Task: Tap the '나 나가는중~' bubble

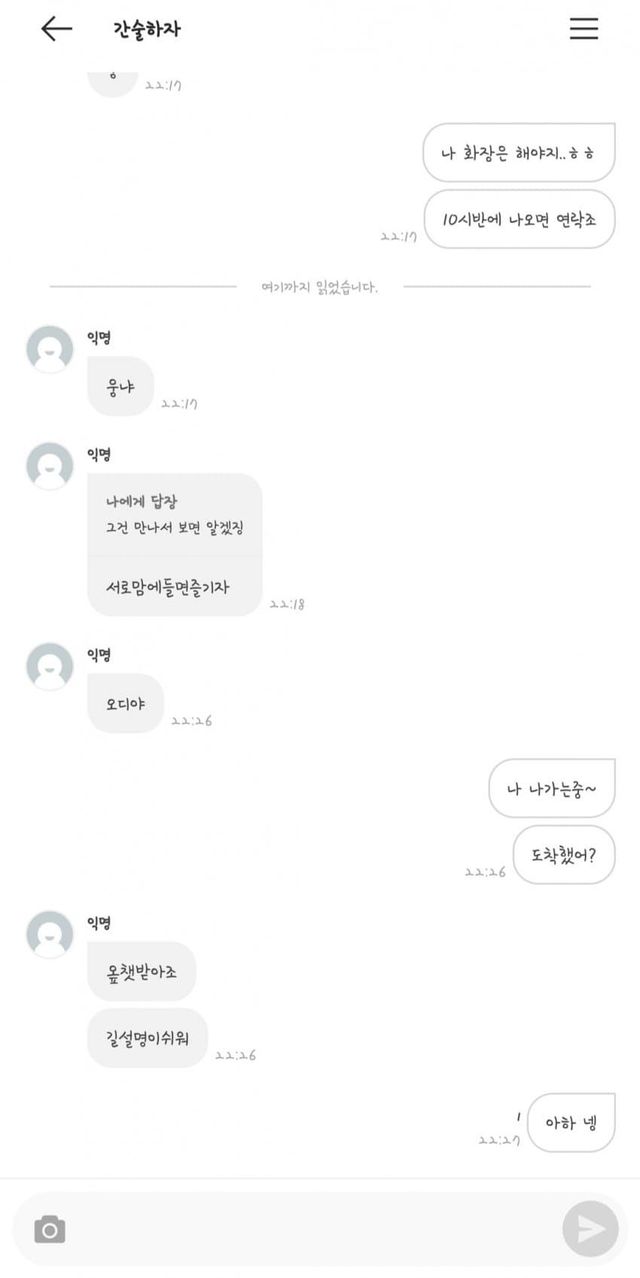Action: pyautogui.click(x=552, y=789)
